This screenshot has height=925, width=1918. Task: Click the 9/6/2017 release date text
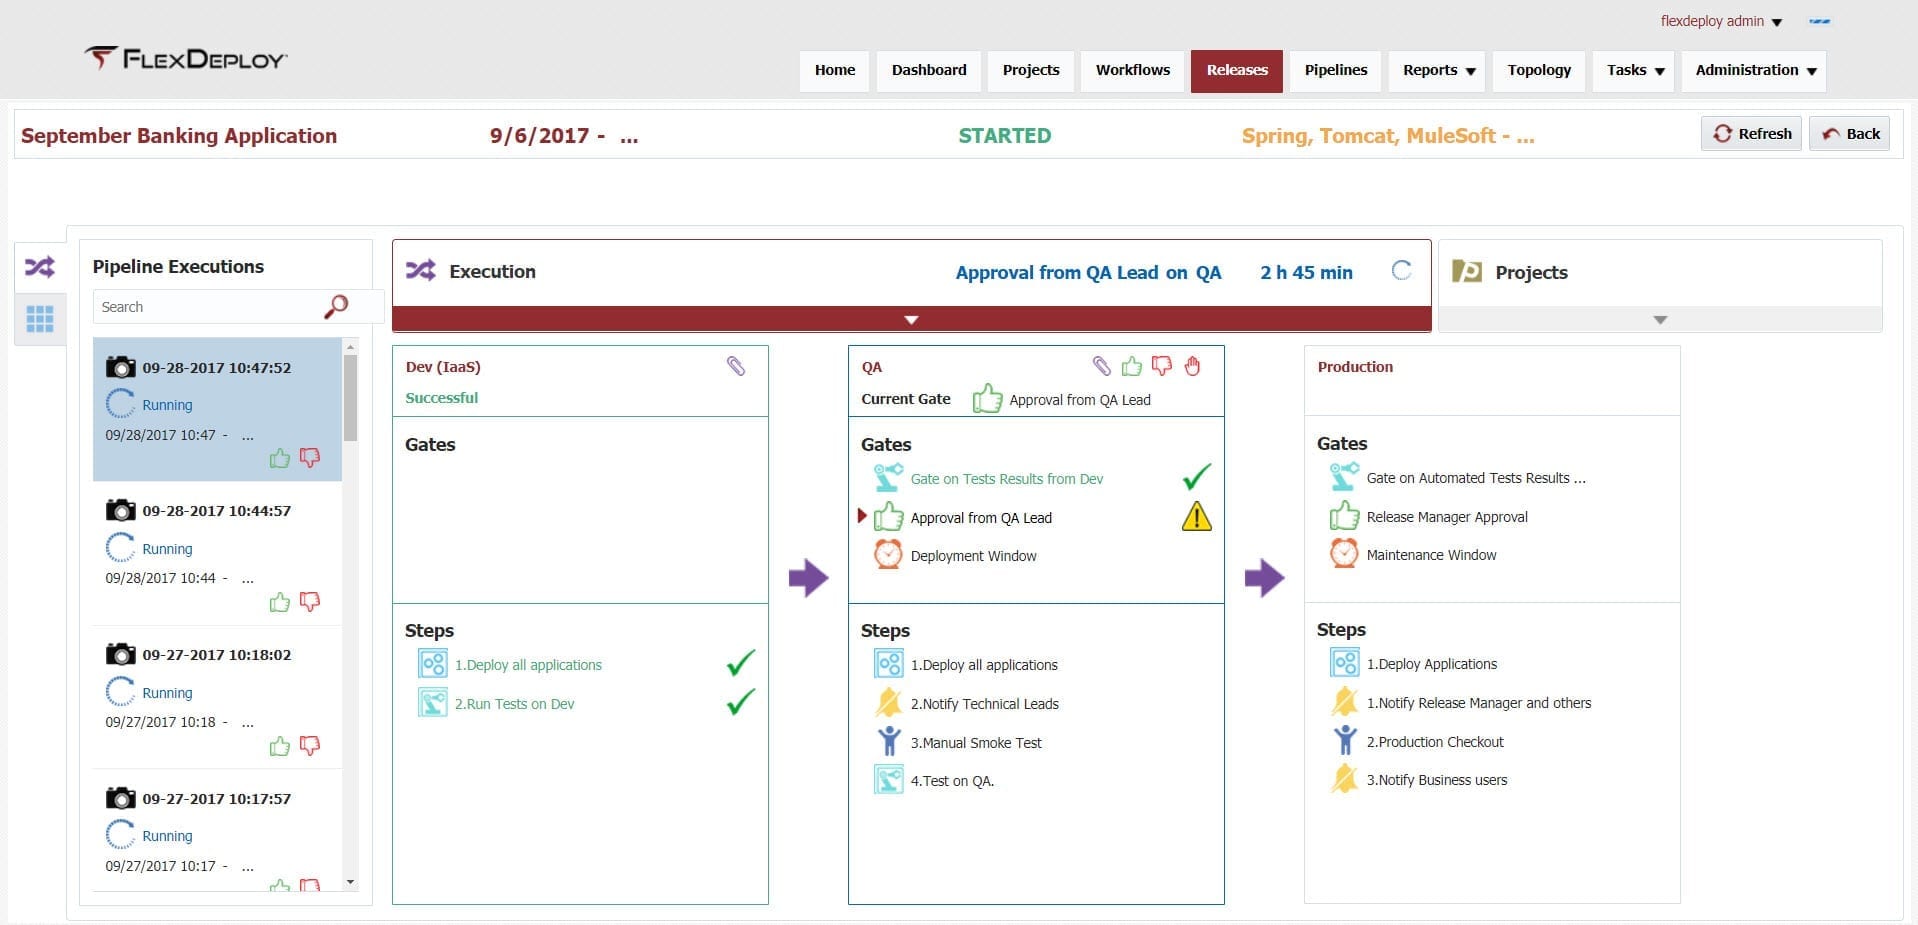pos(564,136)
